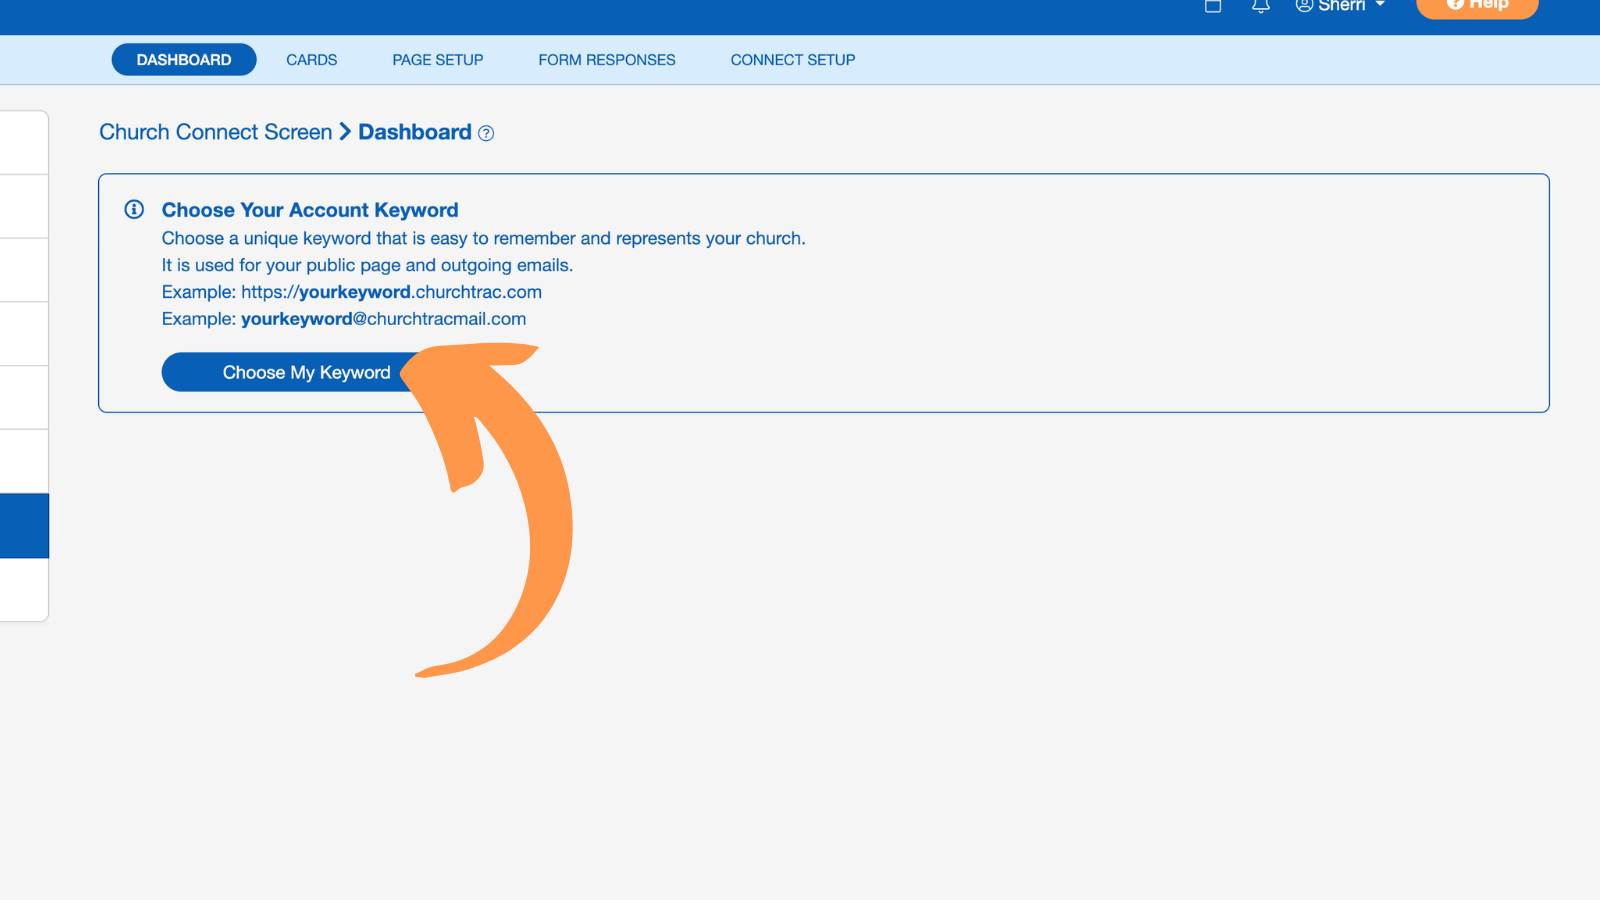
Task: Click the yourkeyword@churchtracmail.com example text
Action: point(383,319)
